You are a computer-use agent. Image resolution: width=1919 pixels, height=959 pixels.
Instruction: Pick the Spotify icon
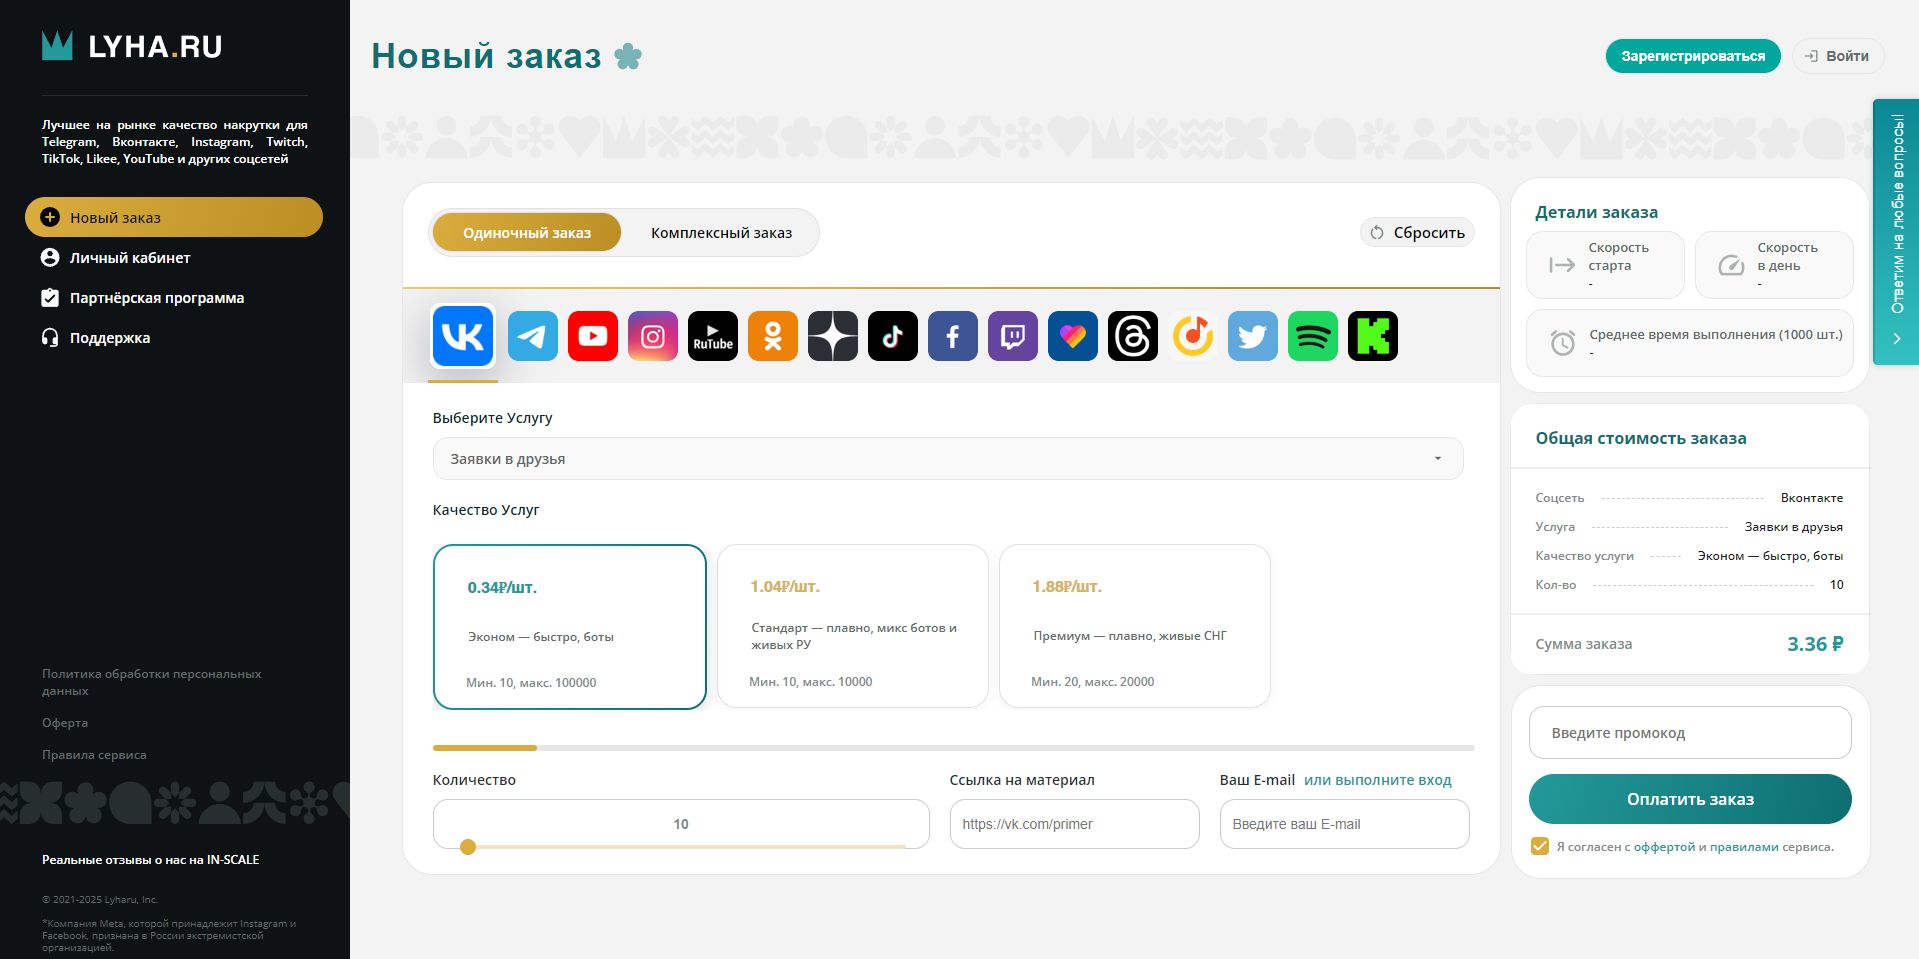tap(1313, 336)
